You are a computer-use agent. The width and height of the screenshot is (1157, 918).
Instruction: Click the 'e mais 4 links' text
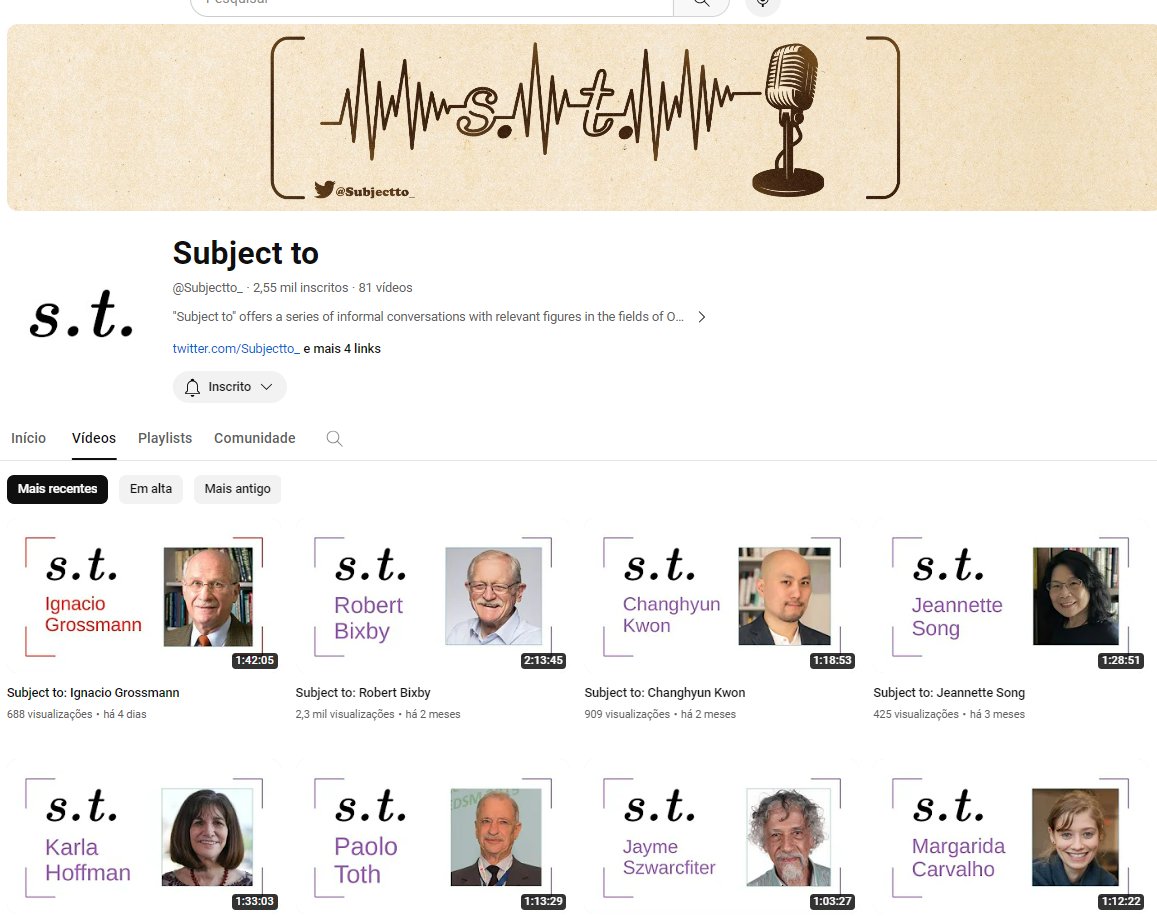[x=342, y=348]
